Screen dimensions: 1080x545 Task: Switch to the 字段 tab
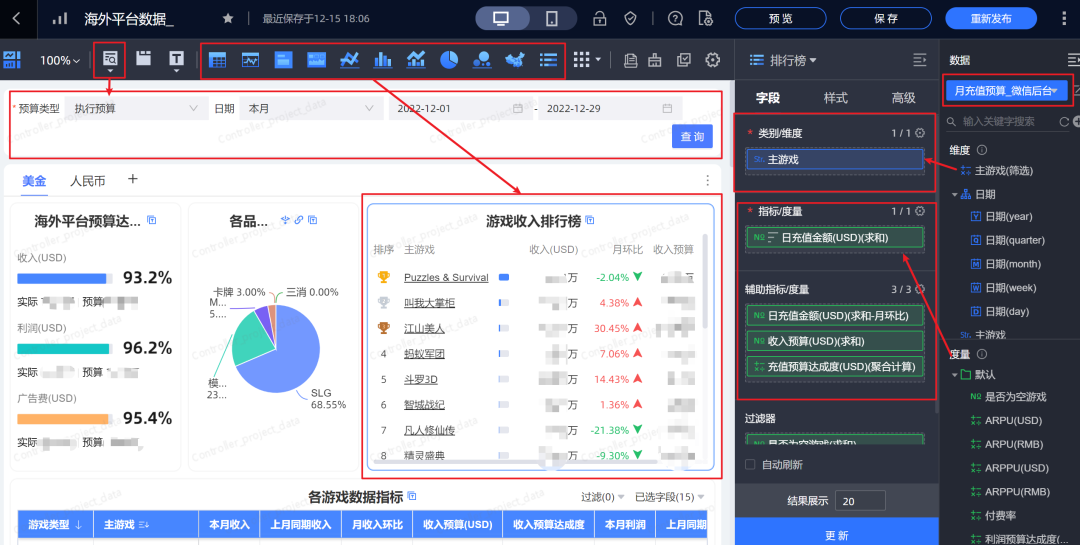tap(767, 98)
